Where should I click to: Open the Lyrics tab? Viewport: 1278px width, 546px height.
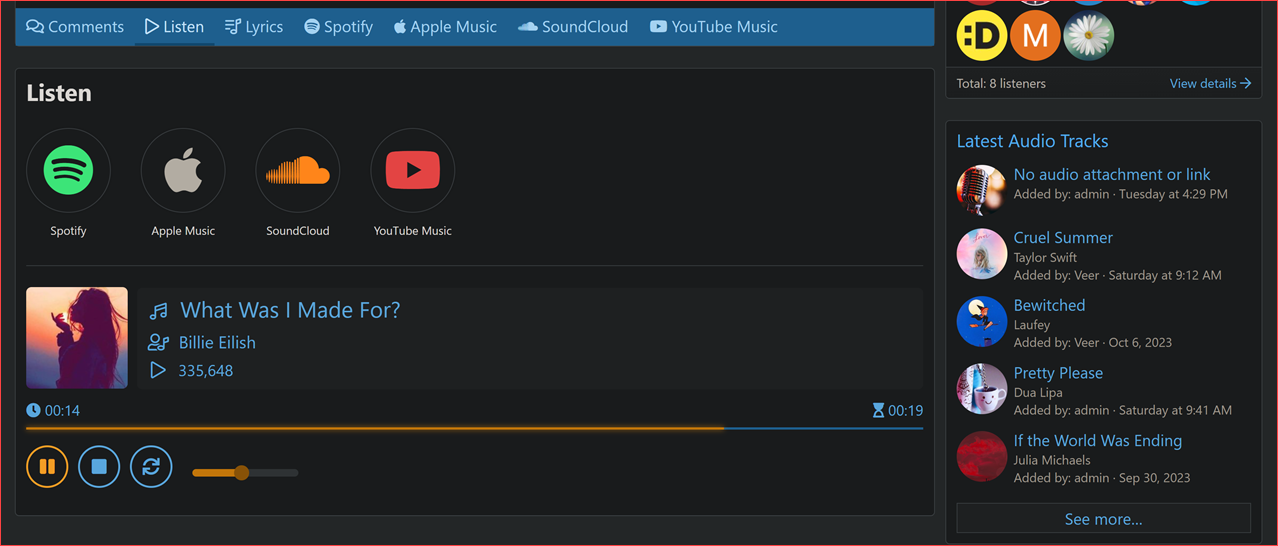[254, 27]
